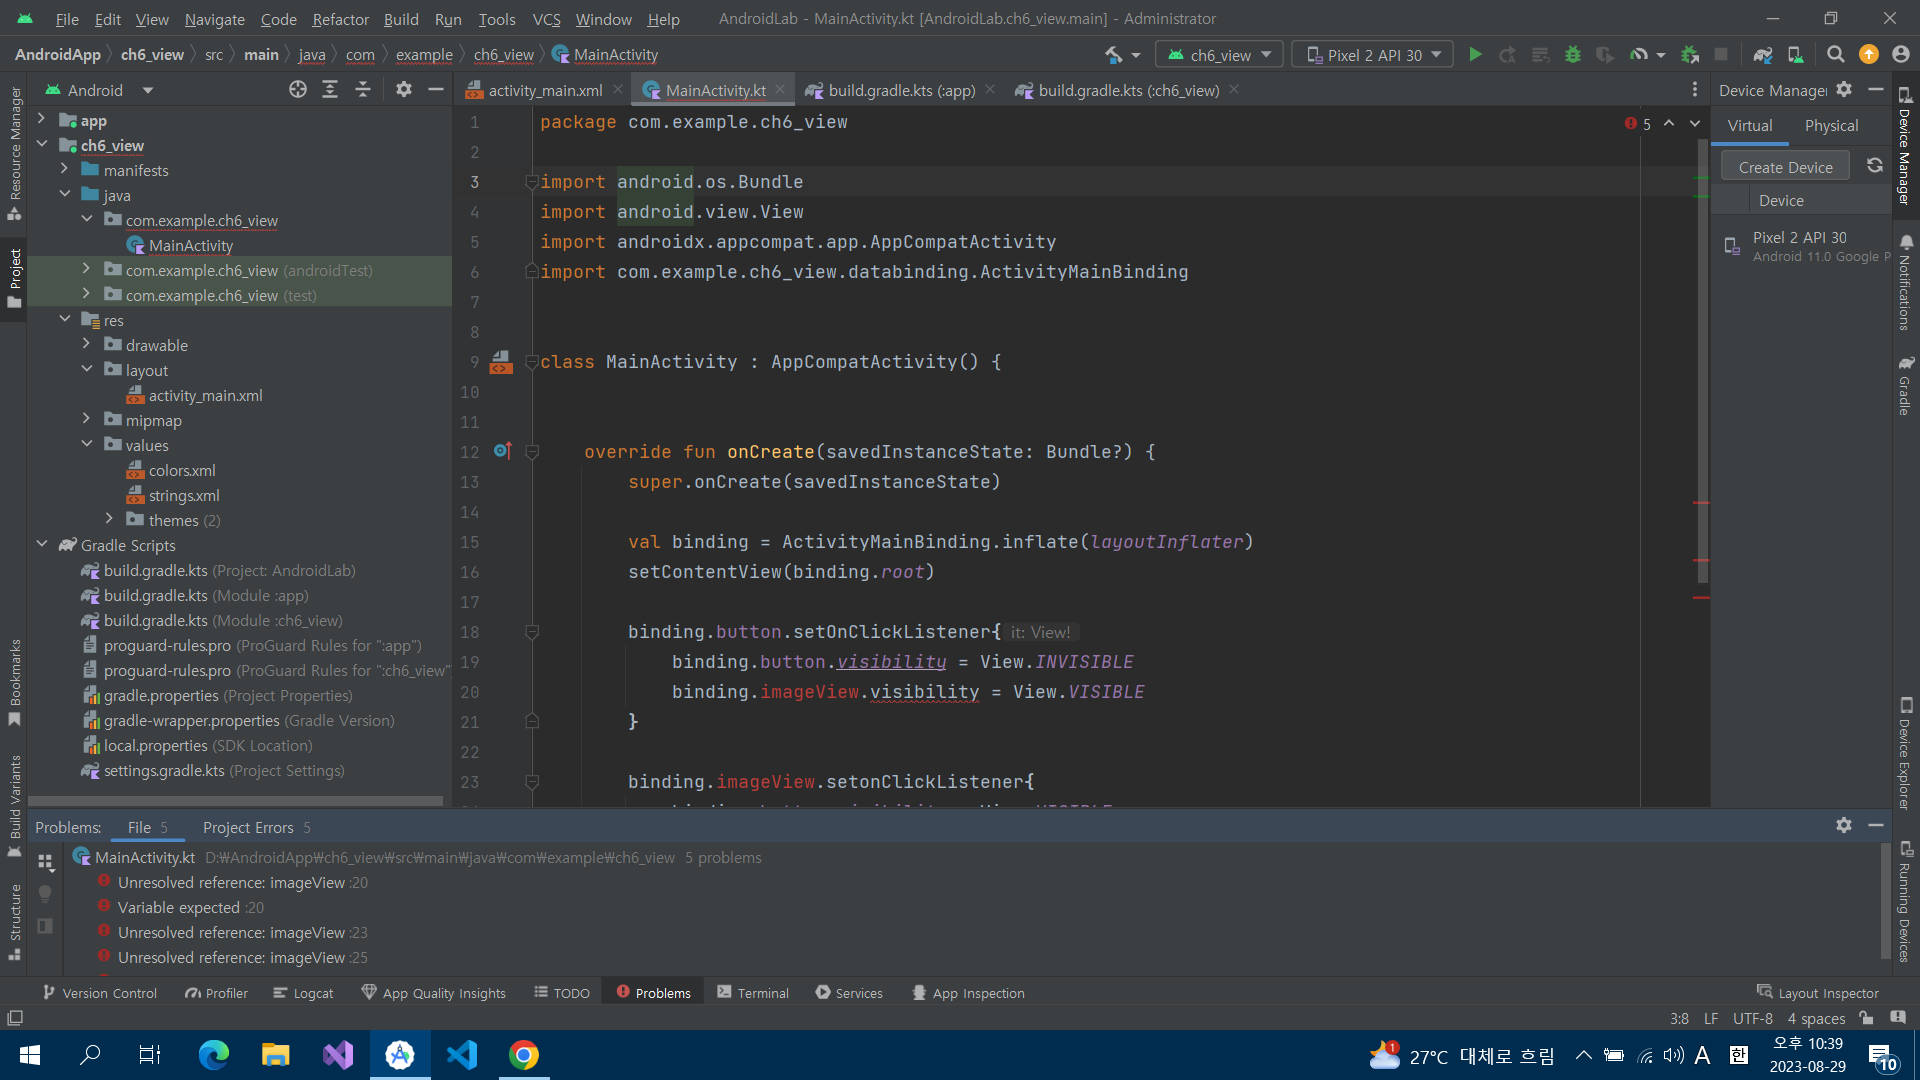Refresh the Device Manager list

coord(1875,166)
